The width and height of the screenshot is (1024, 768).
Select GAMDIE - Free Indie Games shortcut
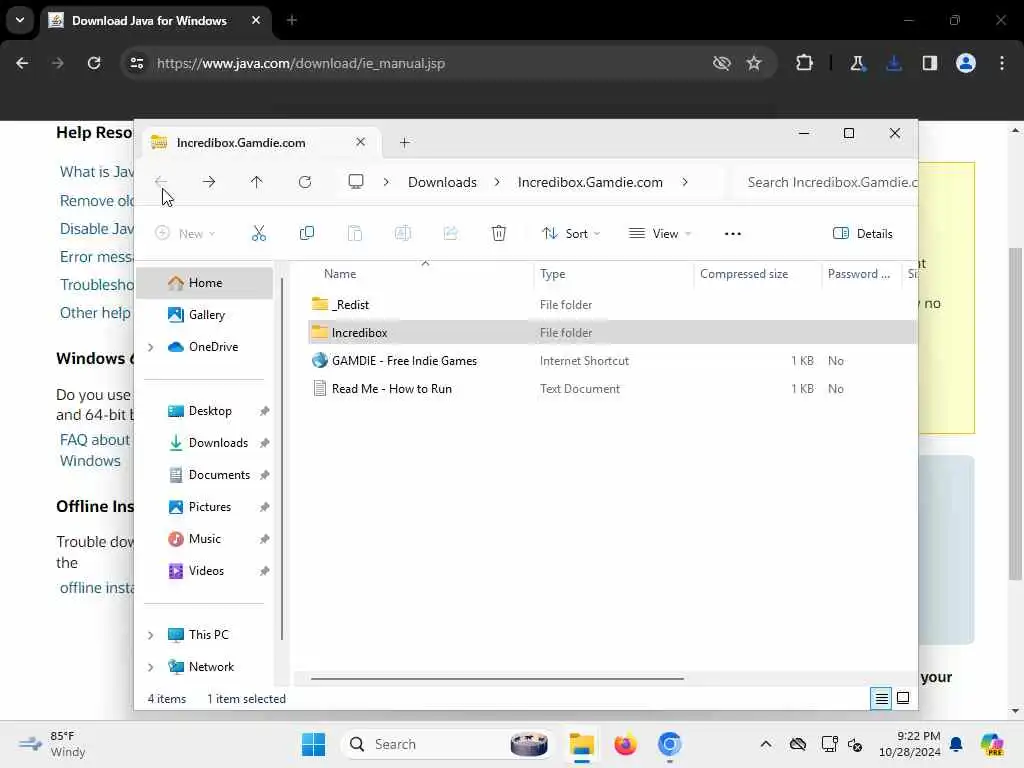pos(404,360)
